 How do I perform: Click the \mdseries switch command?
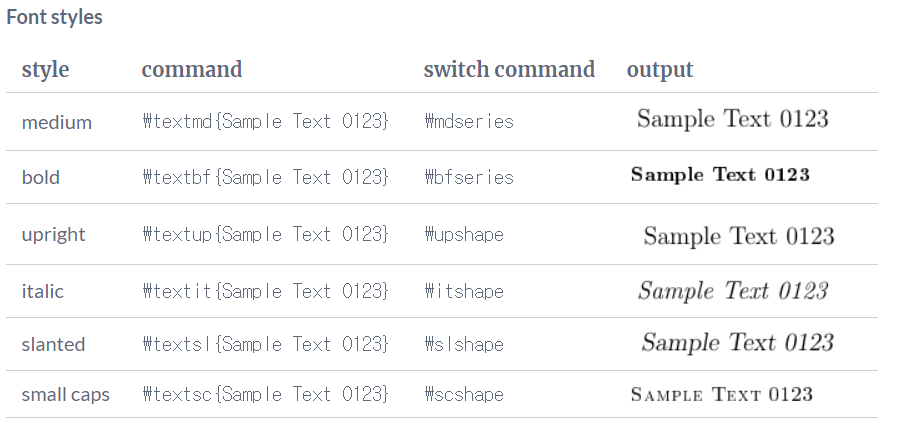(x=468, y=122)
